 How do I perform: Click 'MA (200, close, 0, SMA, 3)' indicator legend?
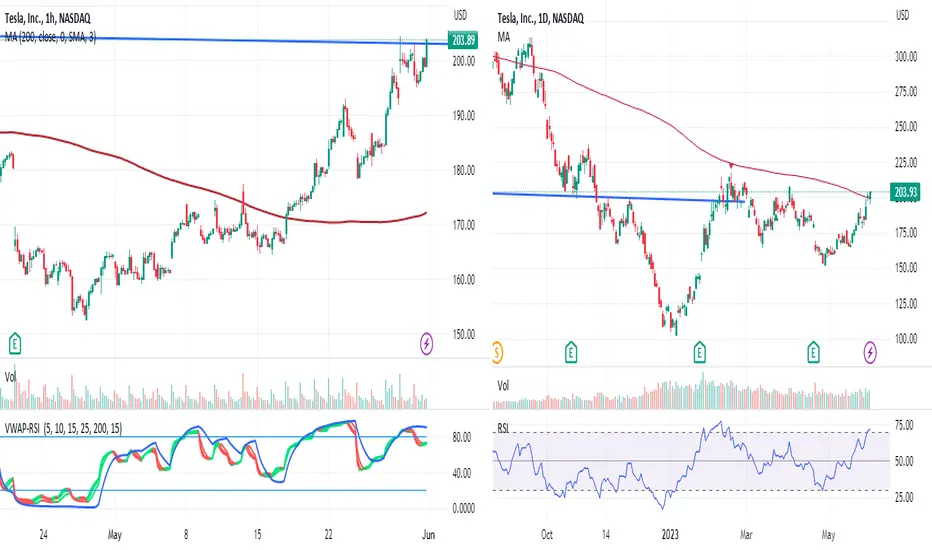point(50,38)
